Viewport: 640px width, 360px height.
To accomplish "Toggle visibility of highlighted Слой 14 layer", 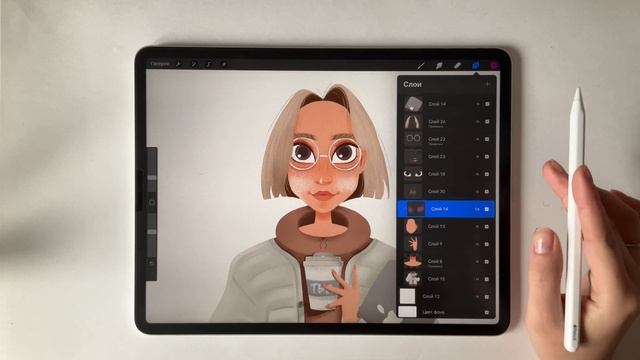I will click(487, 209).
